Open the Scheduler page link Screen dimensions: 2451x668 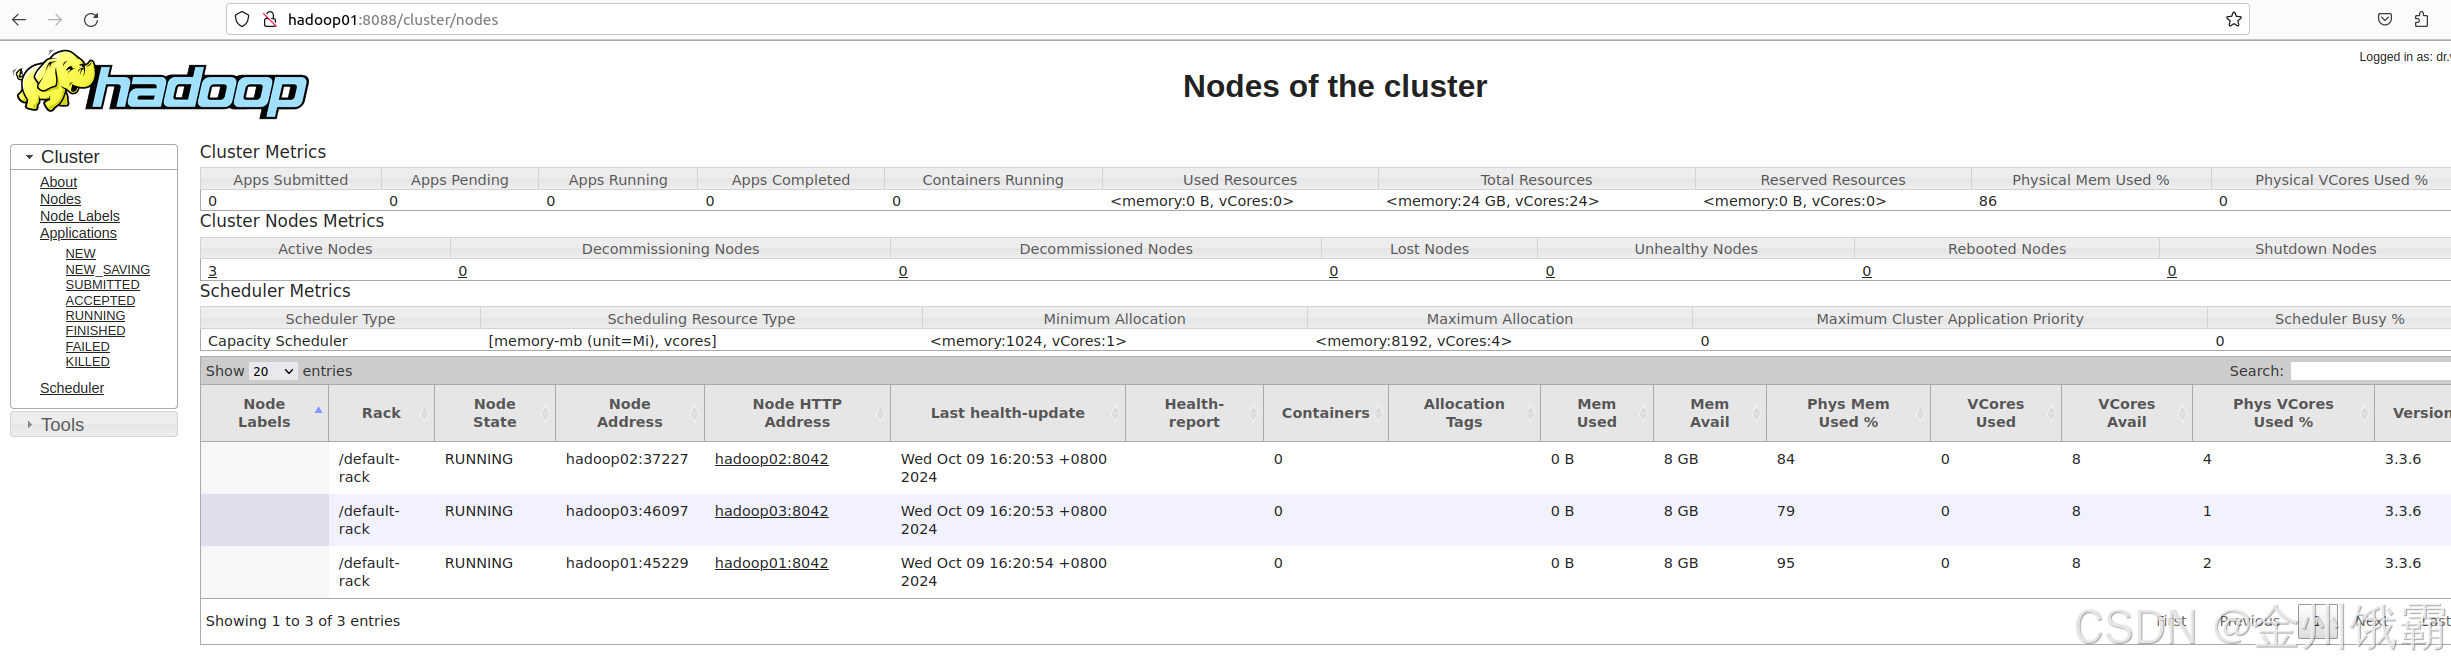pyautogui.click(x=72, y=388)
